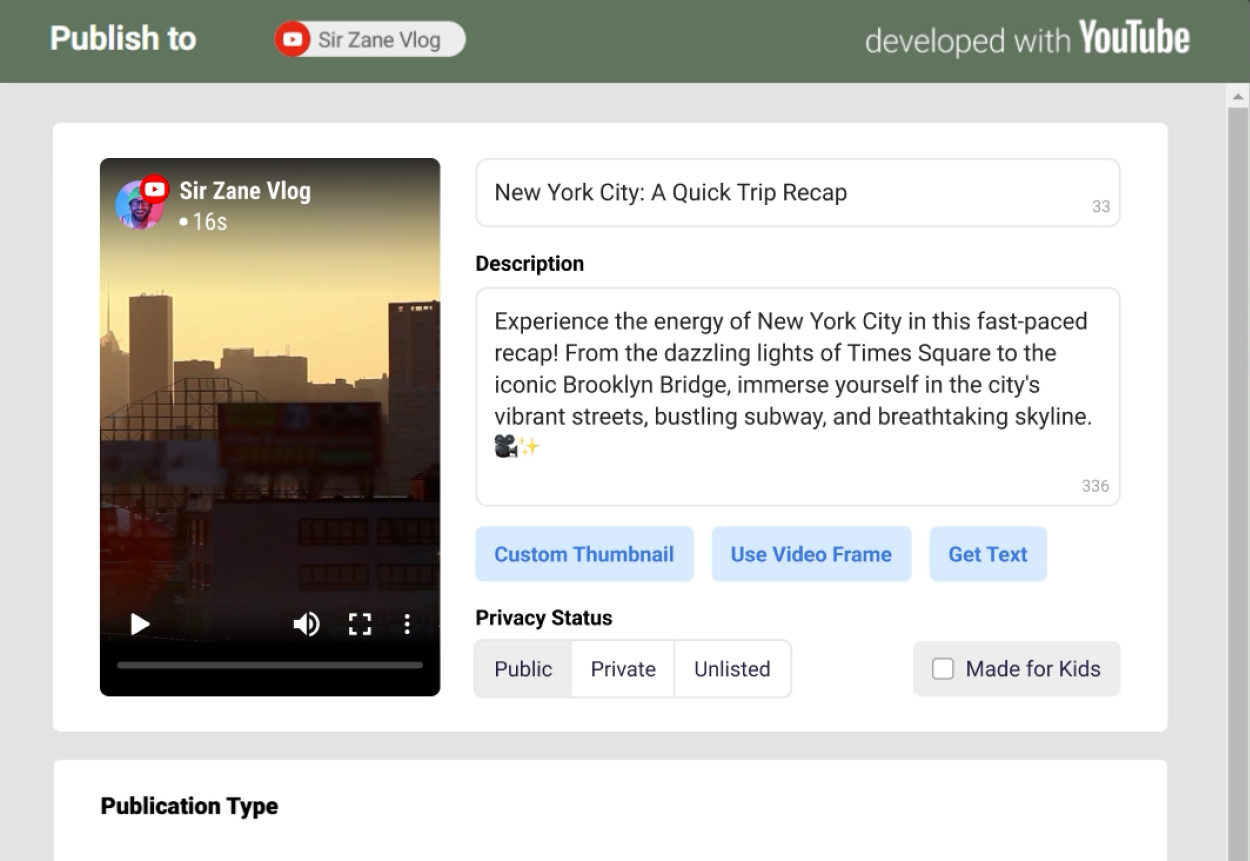
Task: Enter fullscreen on the video preview
Action: (x=359, y=625)
